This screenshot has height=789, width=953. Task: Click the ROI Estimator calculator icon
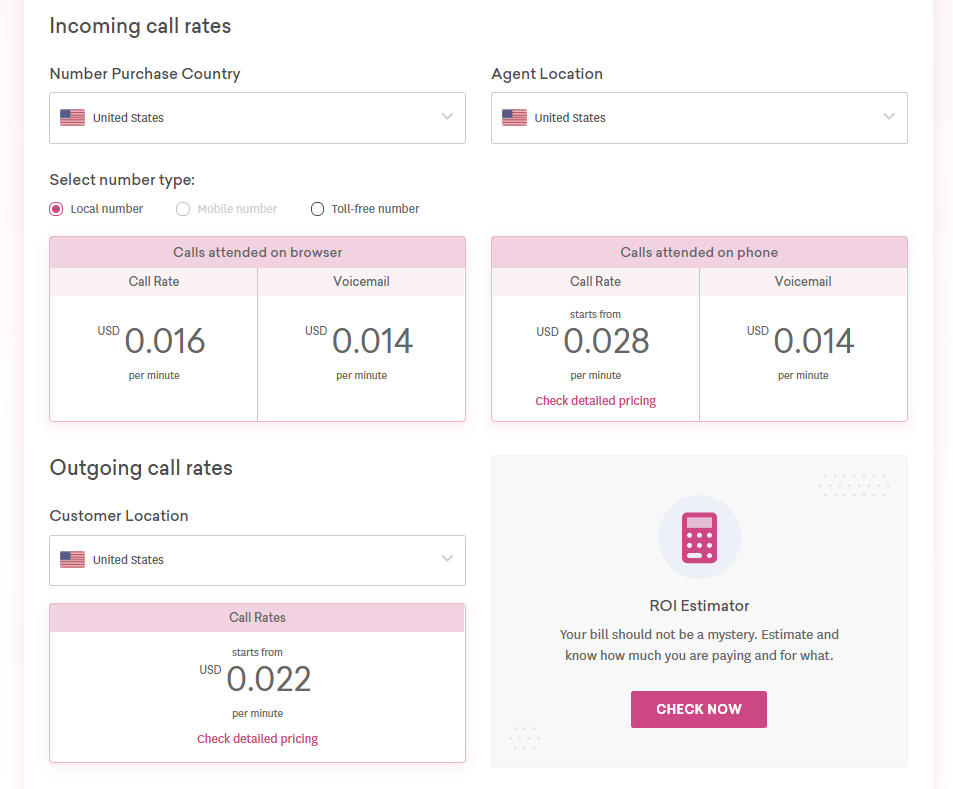point(699,537)
